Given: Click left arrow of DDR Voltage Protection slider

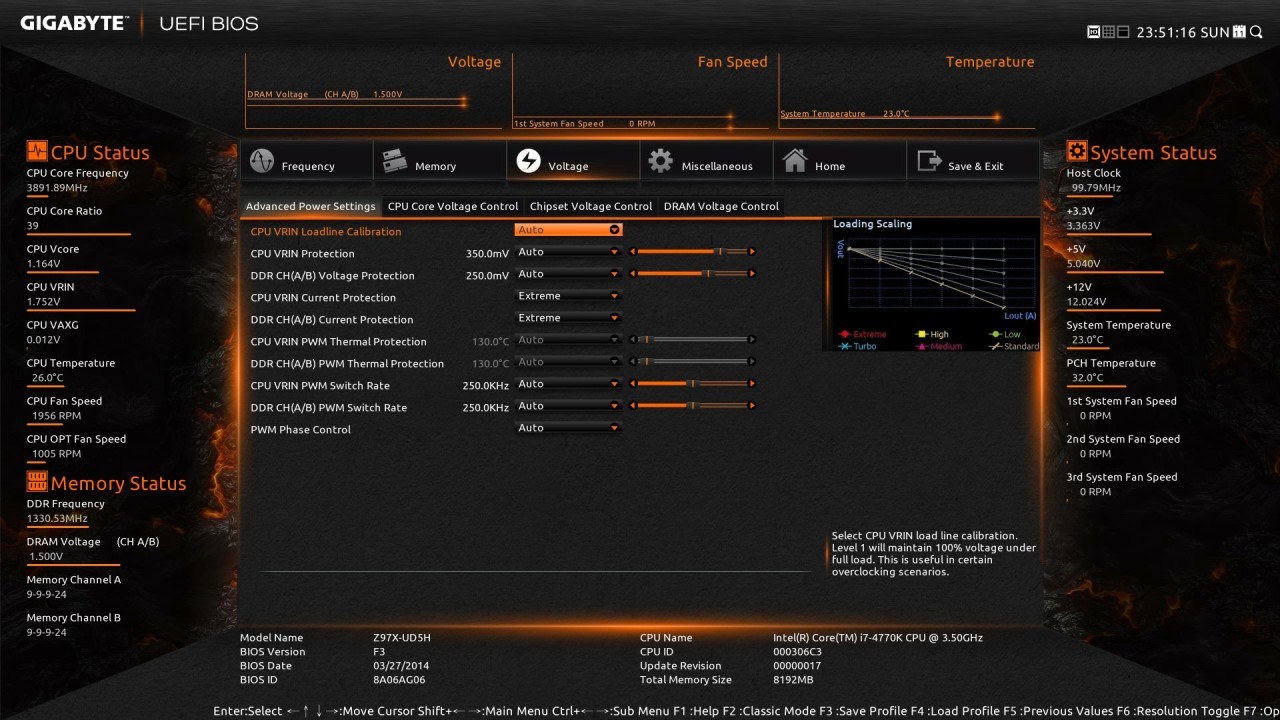Looking at the screenshot, I should [x=632, y=274].
